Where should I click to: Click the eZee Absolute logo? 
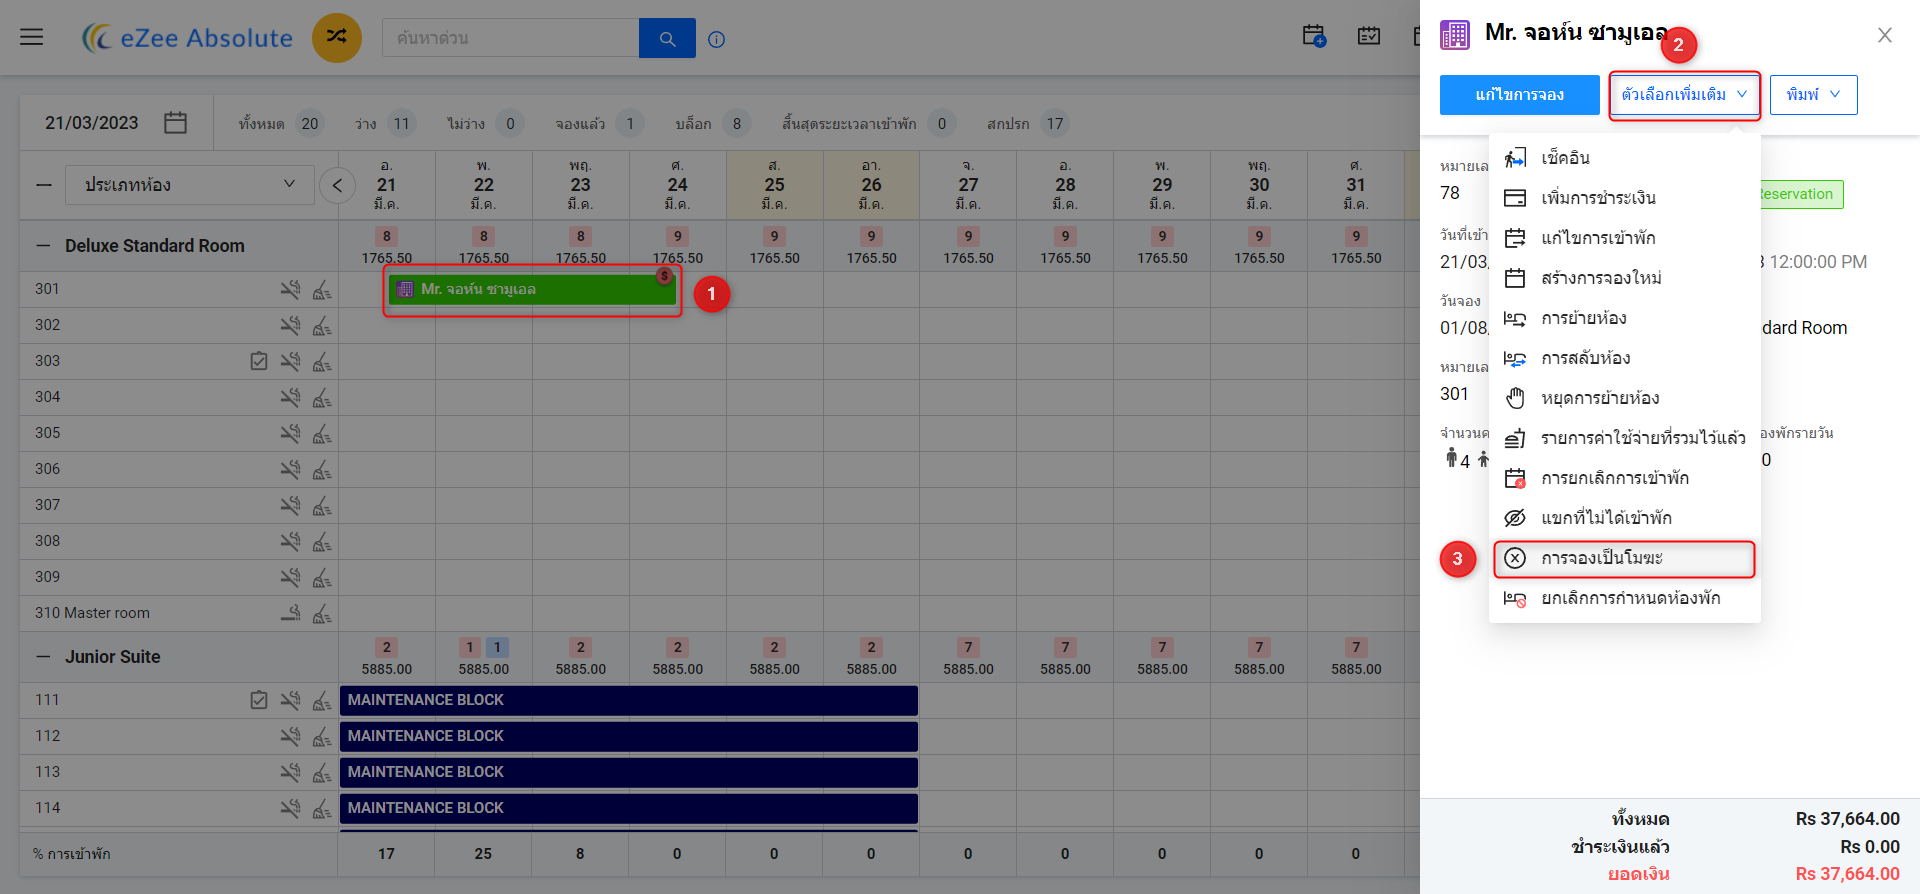click(187, 38)
